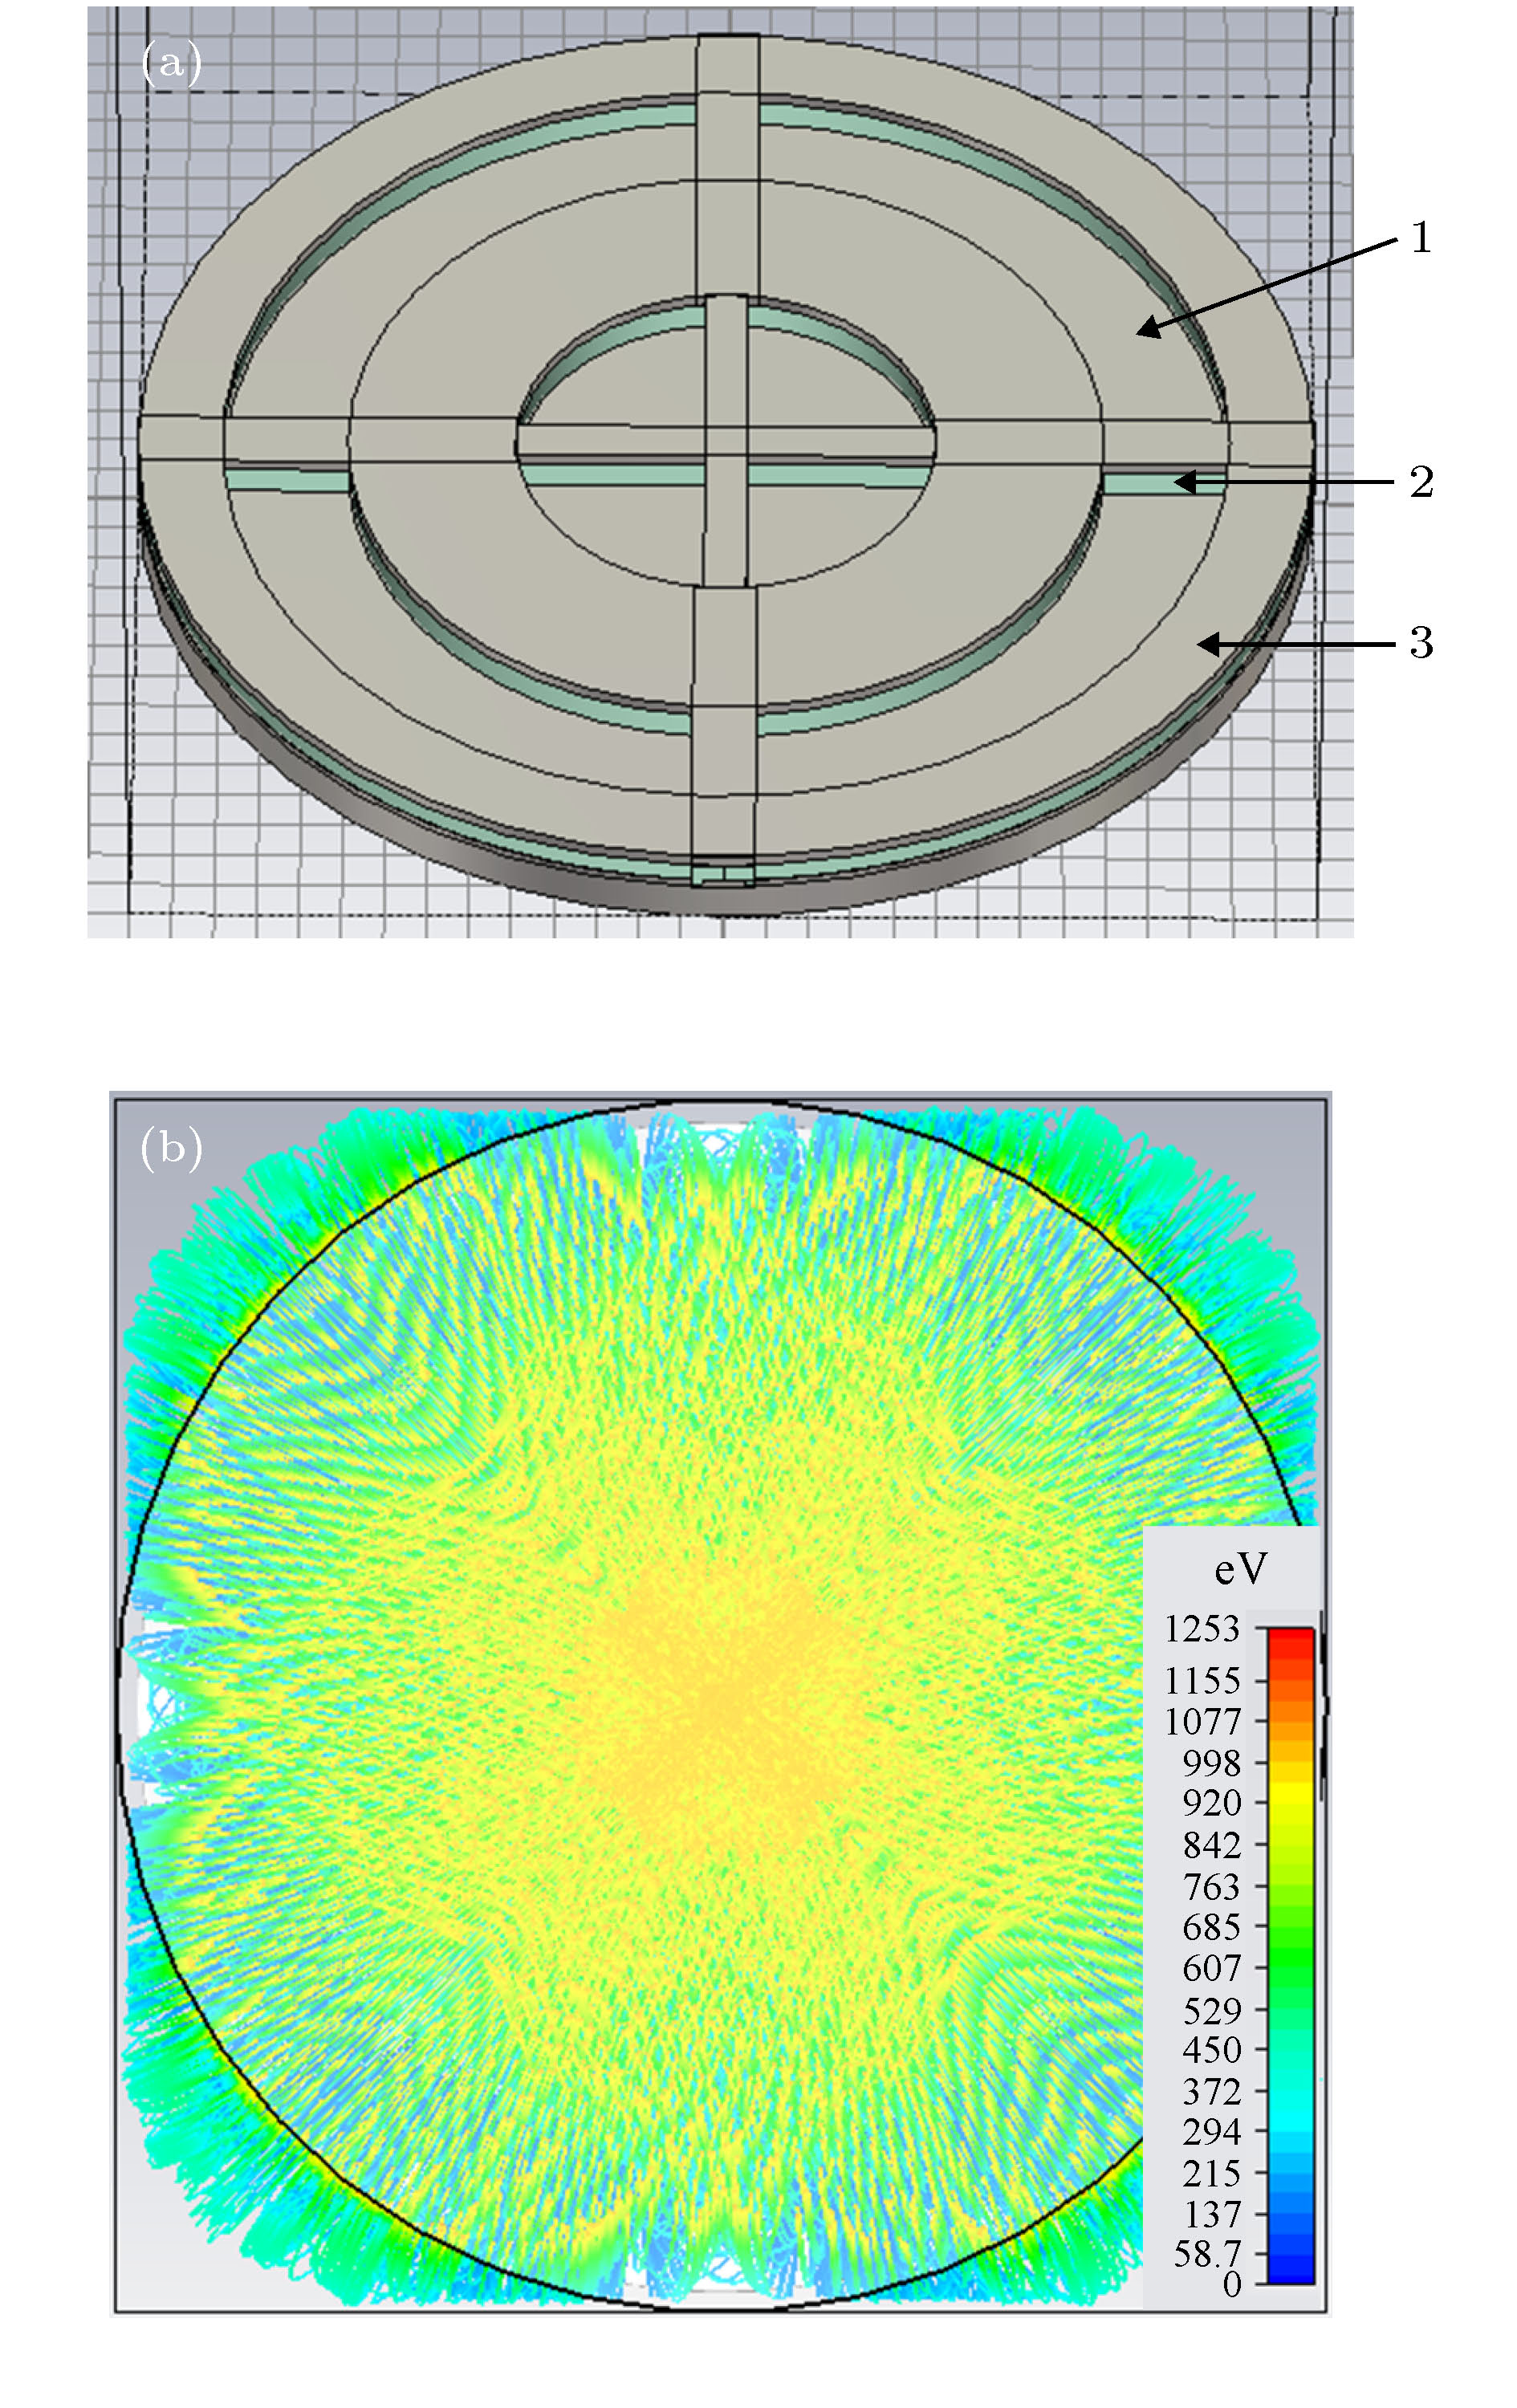Click the 842 value on the color scale

(x=1211, y=1845)
